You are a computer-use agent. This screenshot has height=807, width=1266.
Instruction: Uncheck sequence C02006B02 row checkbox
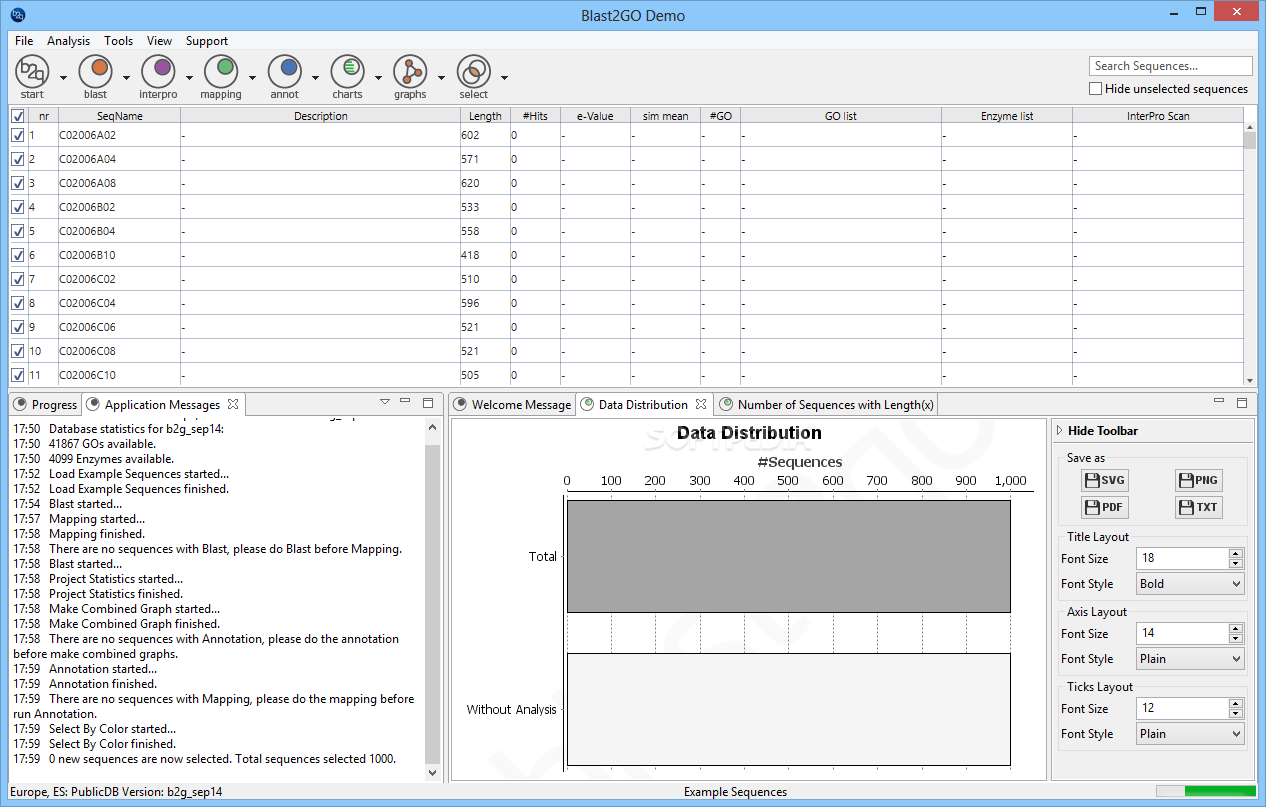pos(18,207)
